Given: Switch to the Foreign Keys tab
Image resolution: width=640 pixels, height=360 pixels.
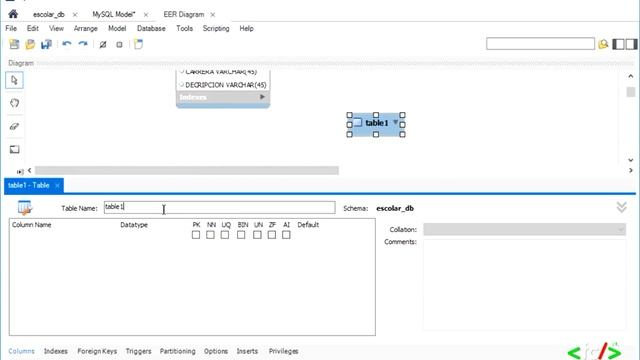Looking at the screenshot, I should (x=97, y=351).
